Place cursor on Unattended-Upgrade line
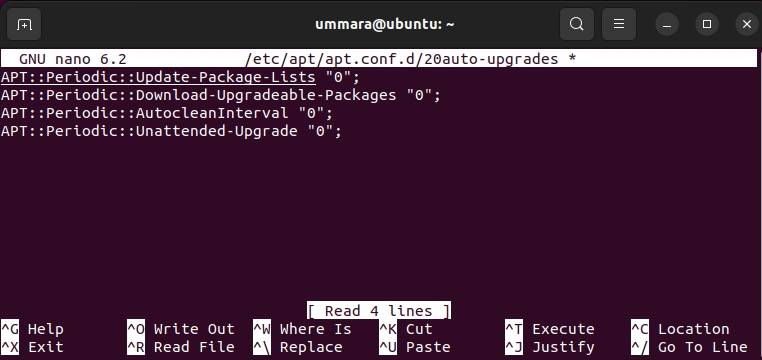The height and width of the screenshot is (360, 762). [x=171, y=131]
